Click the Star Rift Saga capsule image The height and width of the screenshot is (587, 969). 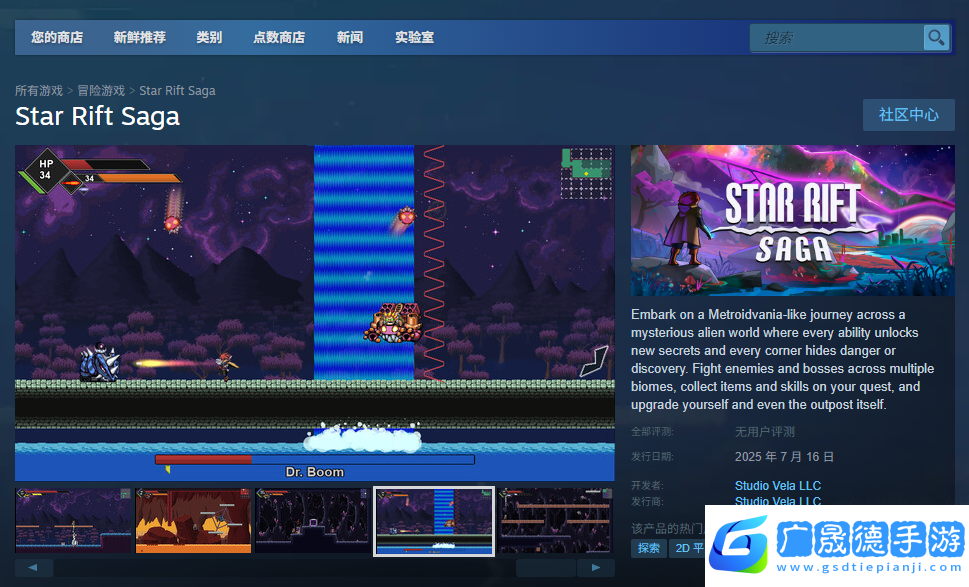(792, 220)
